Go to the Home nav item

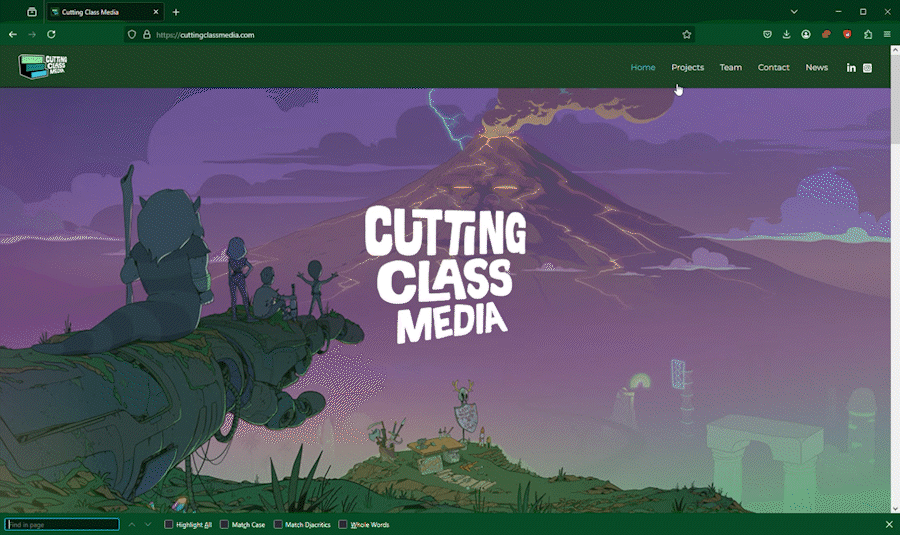[x=643, y=67]
